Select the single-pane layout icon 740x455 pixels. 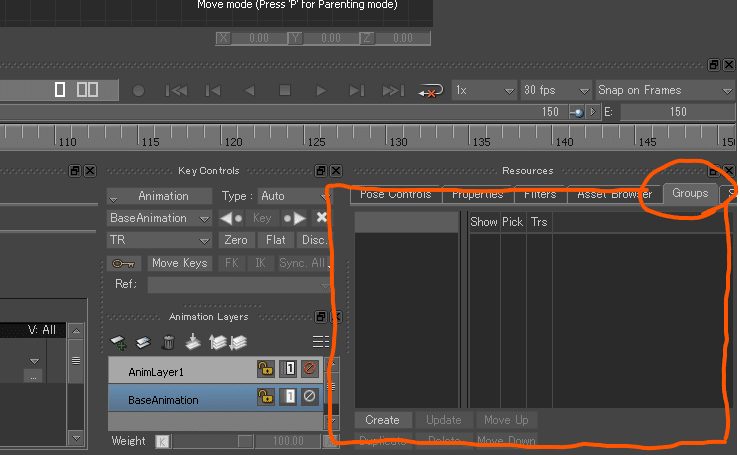(x=60, y=89)
